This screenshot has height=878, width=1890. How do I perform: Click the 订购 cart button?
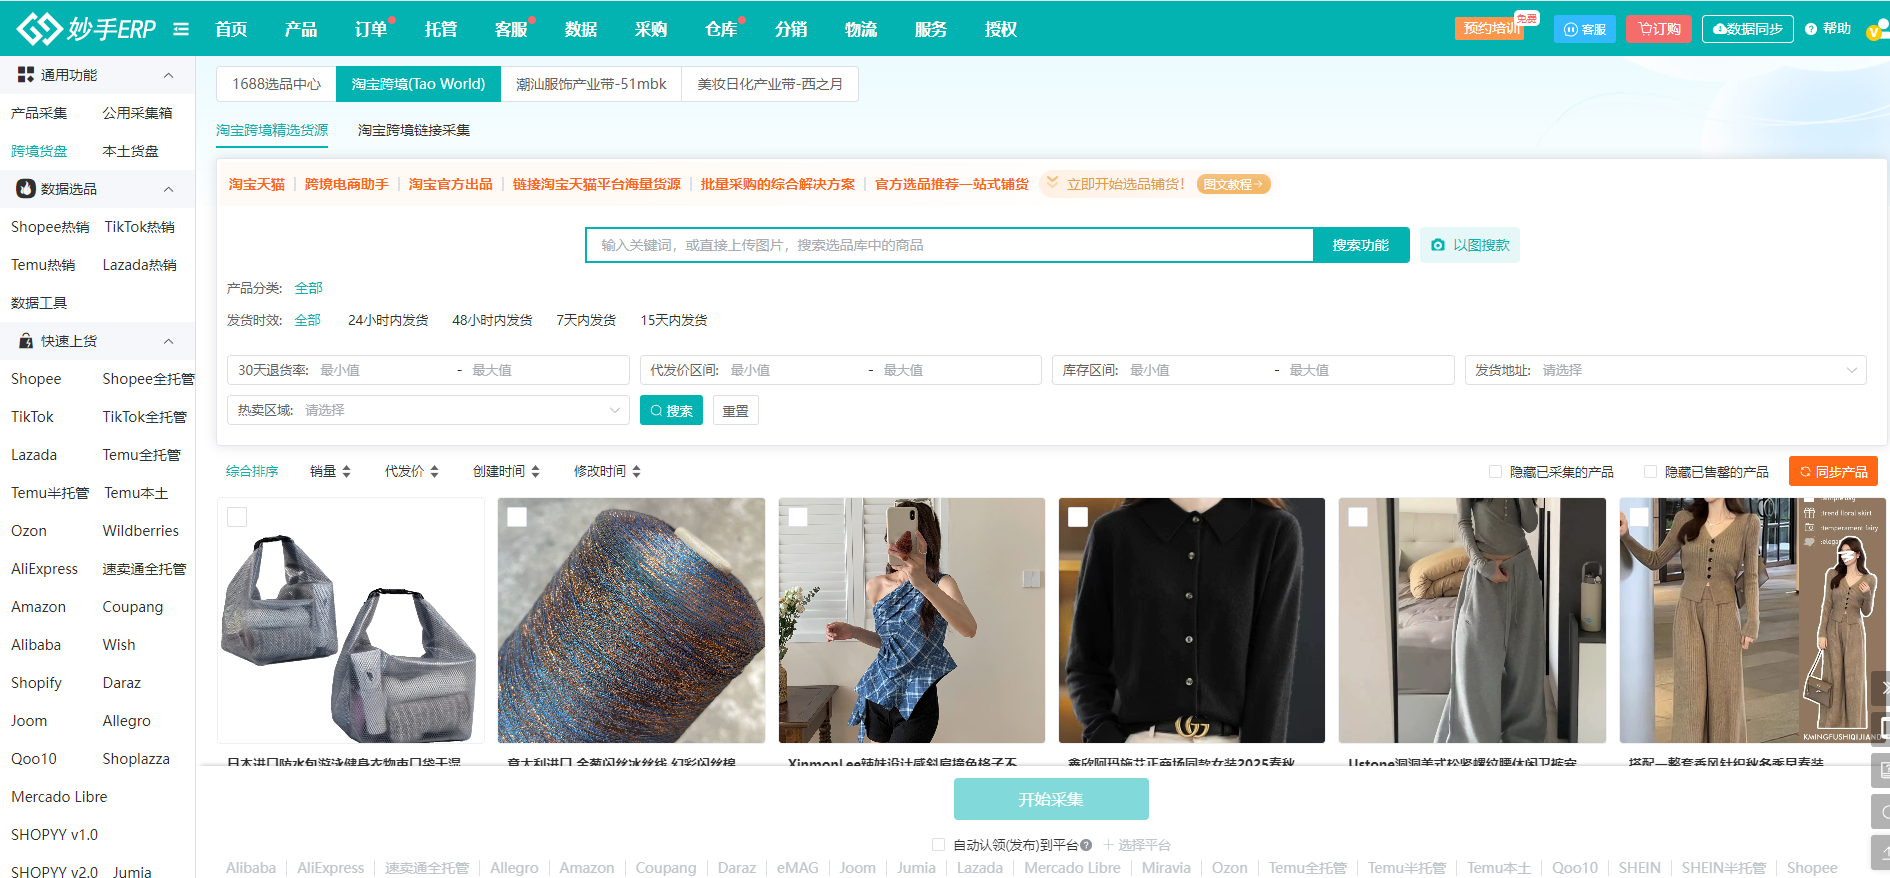1658,29
